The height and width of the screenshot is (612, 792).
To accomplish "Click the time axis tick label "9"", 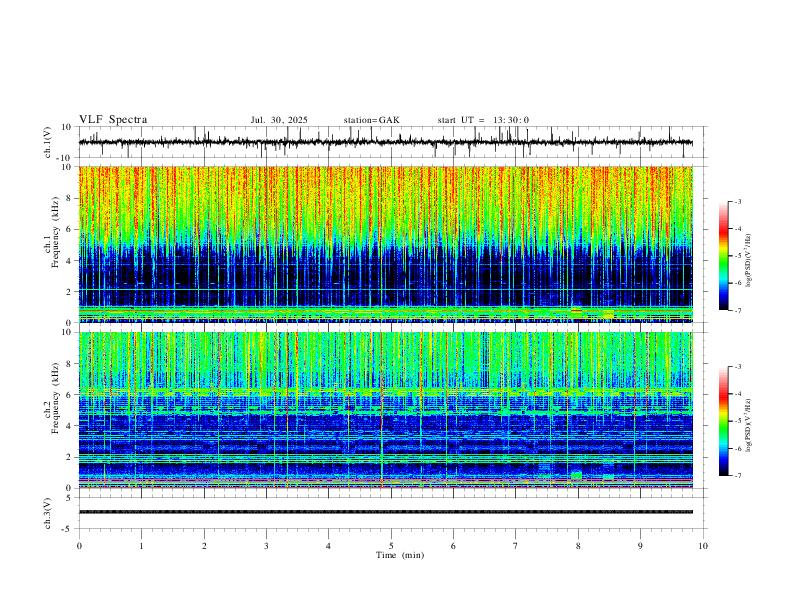I will tap(640, 546).
